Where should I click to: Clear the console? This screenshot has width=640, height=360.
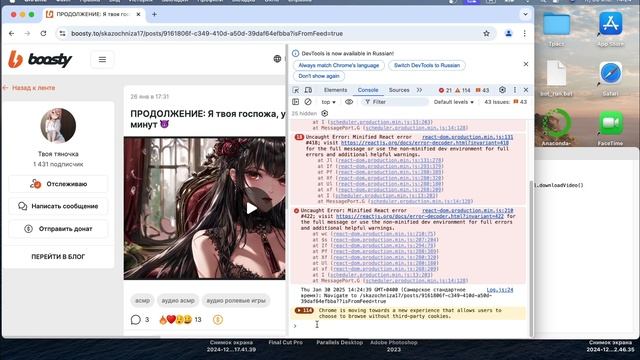click(x=308, y=102)
